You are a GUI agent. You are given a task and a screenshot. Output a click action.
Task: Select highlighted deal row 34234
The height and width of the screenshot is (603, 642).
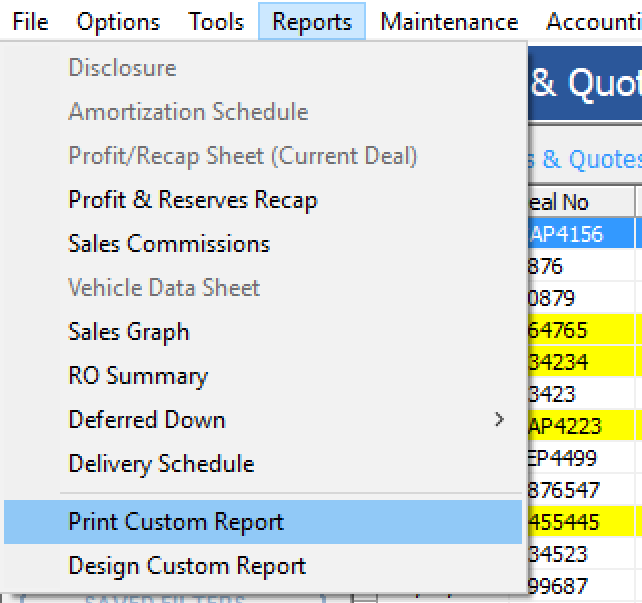tap(585, 362)
